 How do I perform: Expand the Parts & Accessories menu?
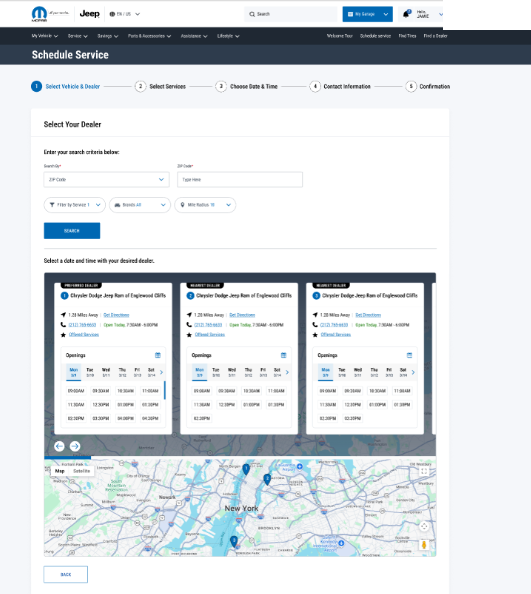(x=149, y=36)
